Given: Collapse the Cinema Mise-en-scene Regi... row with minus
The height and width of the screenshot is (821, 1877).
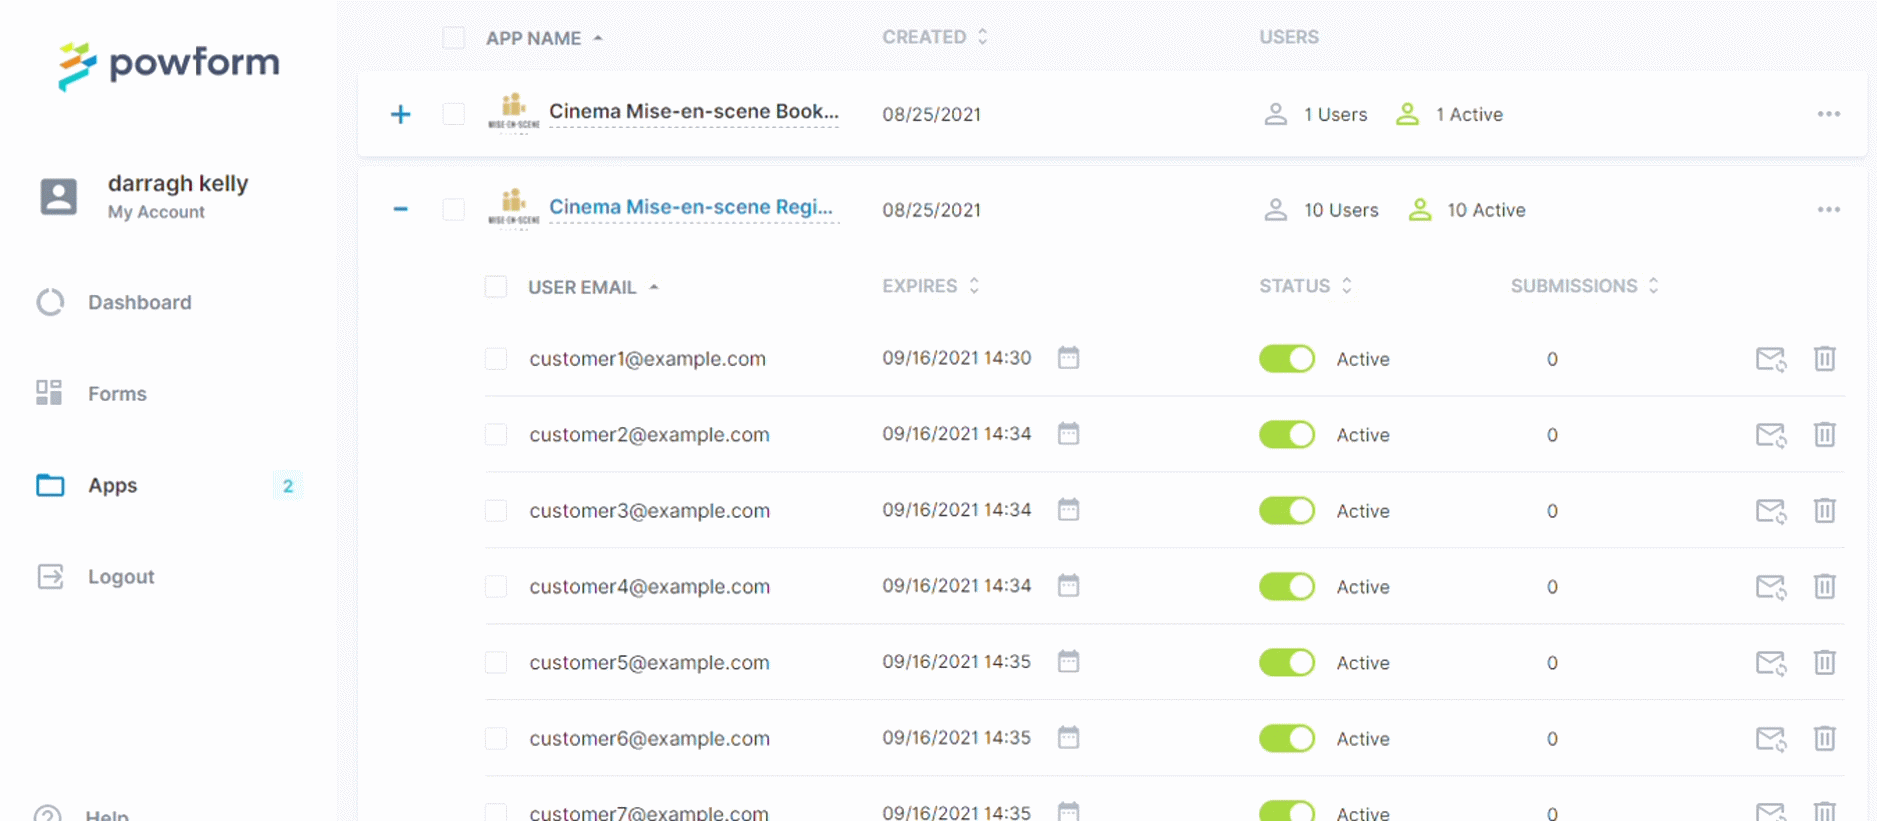Looking at the screenshot, I should tap(400, 209).
